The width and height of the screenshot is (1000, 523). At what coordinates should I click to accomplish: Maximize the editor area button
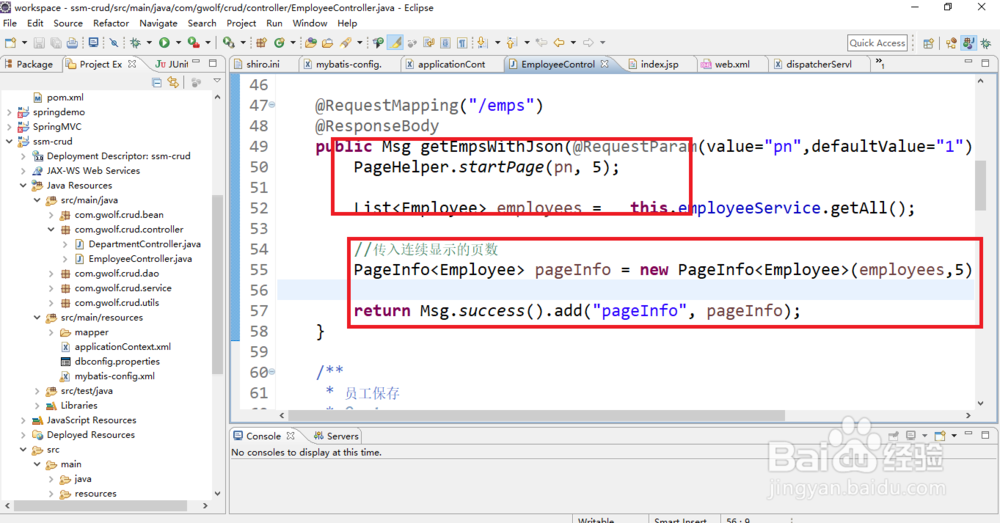[x=985, y=63]
